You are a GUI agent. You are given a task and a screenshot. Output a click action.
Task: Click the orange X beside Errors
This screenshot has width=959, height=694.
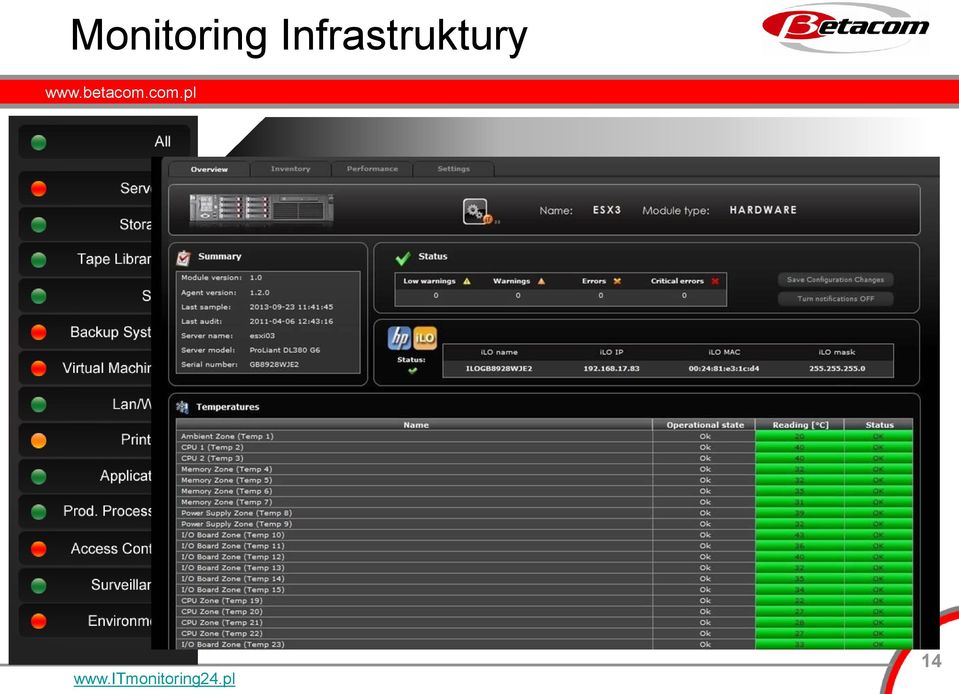(x=617, y=281)
